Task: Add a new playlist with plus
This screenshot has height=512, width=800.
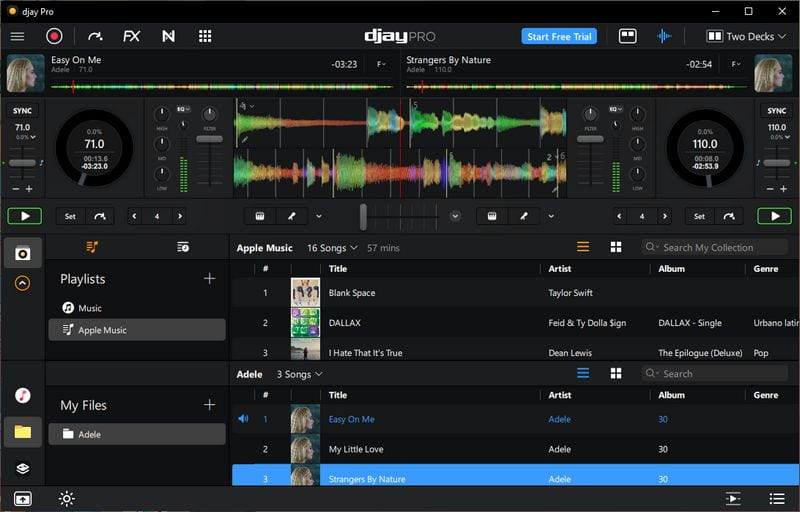Action: coord(209,278)
